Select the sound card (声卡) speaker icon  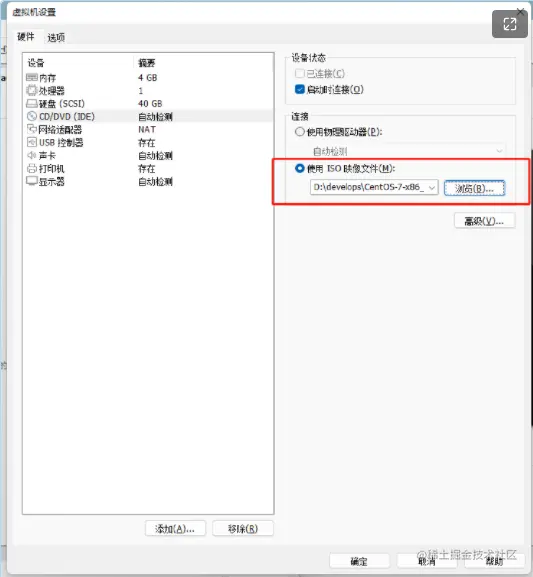point(32,155)
